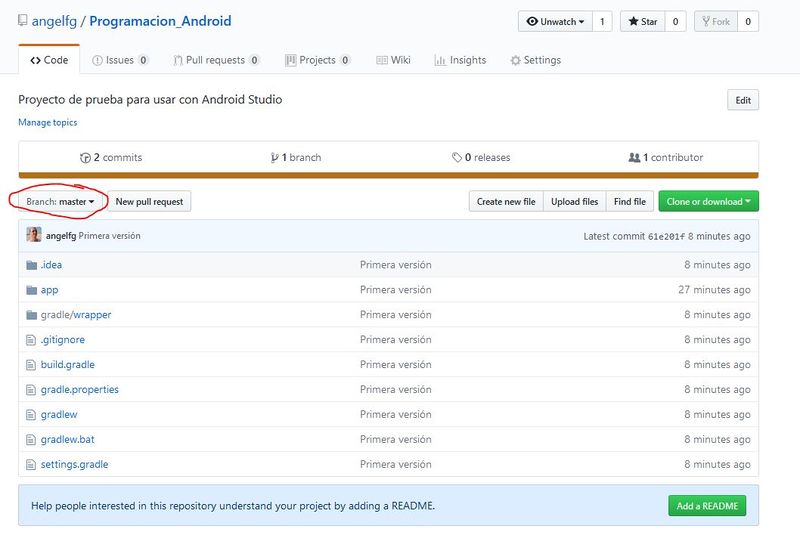
Task: Click Primera versión message in app row
Action: (395, 290)
